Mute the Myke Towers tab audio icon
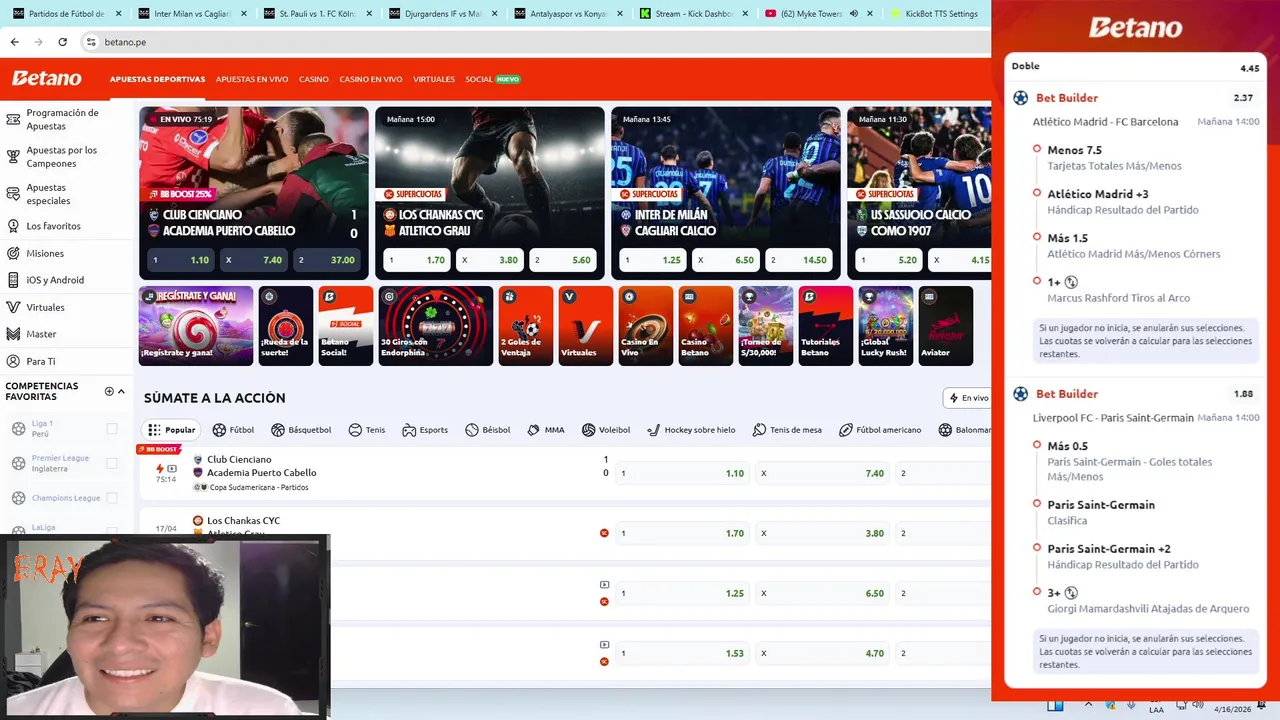This screenshot has width=1280, height=720. pos(854,14)
